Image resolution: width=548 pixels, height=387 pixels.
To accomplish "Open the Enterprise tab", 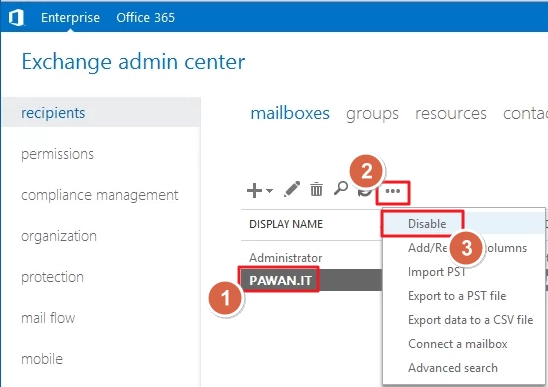I will (70, 17).
